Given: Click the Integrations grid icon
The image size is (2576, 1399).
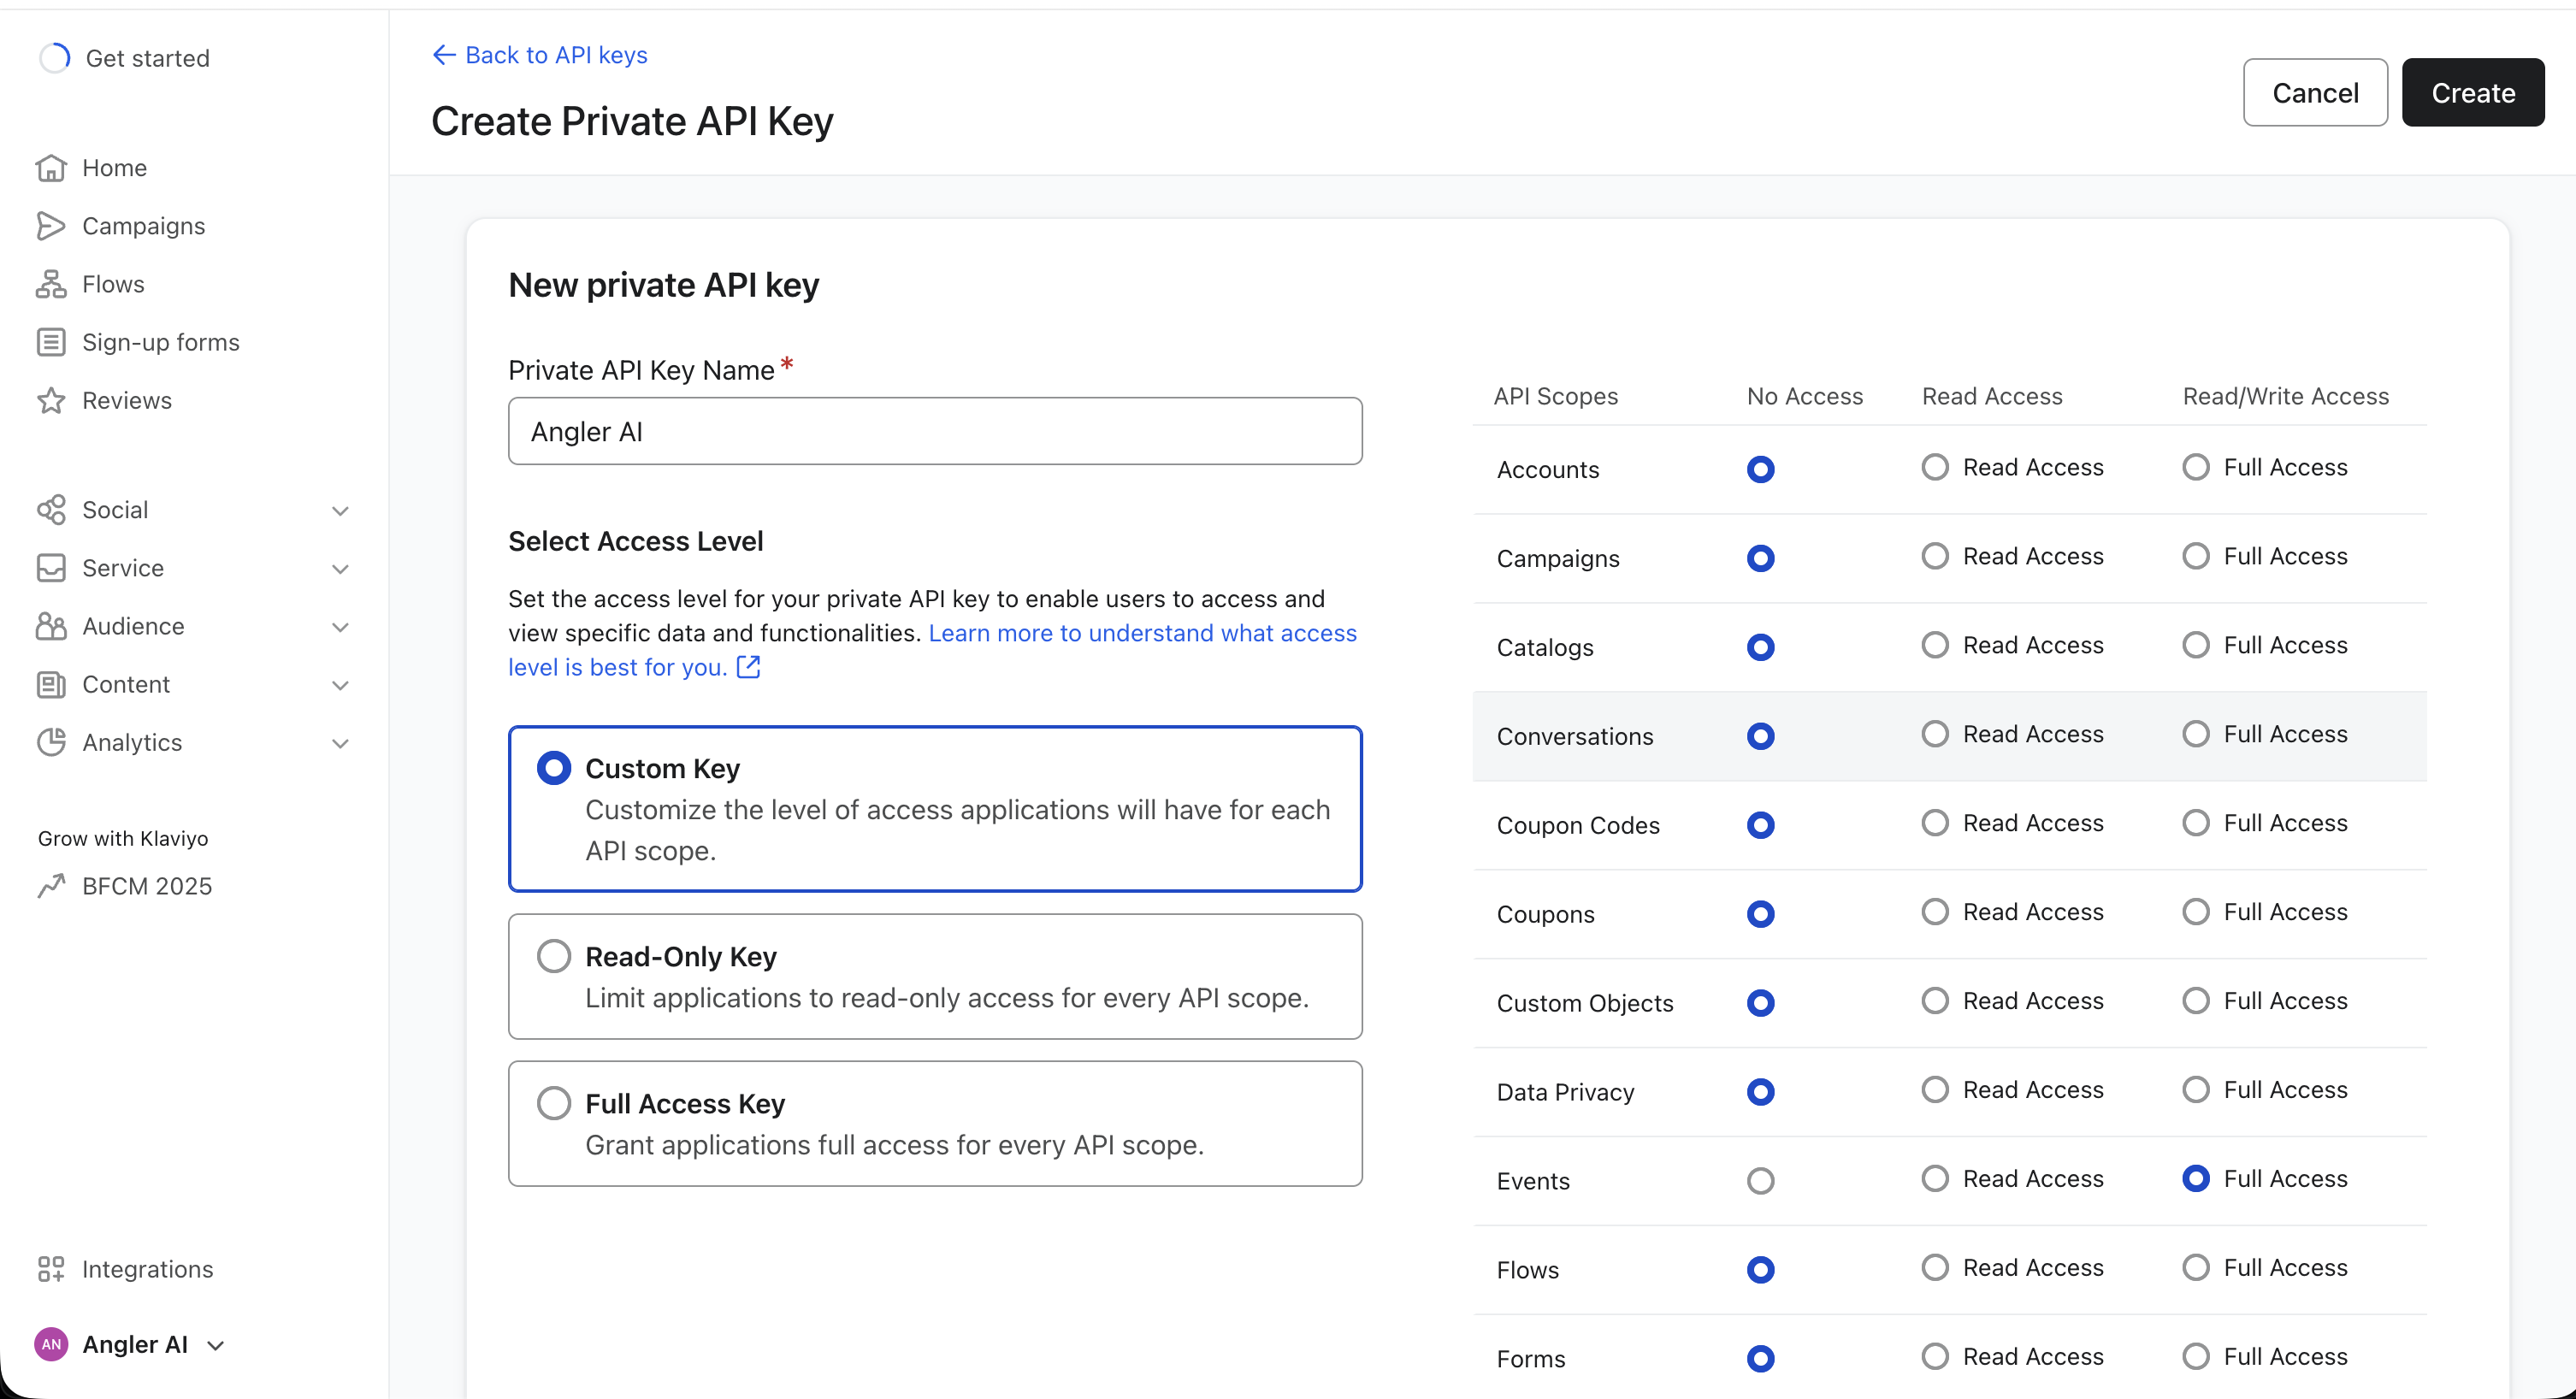Looking at the screenshot, I should click(x=51, y=1269).
